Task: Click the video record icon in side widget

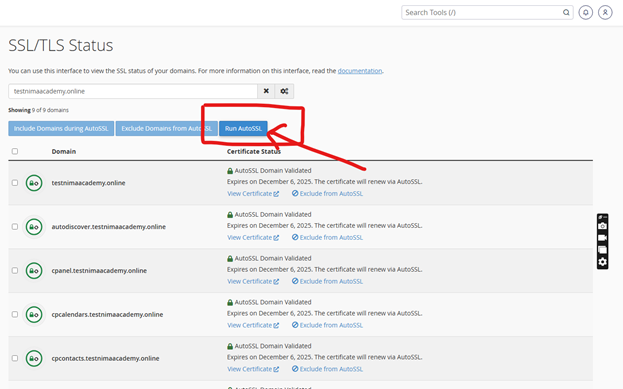Action: pos(602,238)
